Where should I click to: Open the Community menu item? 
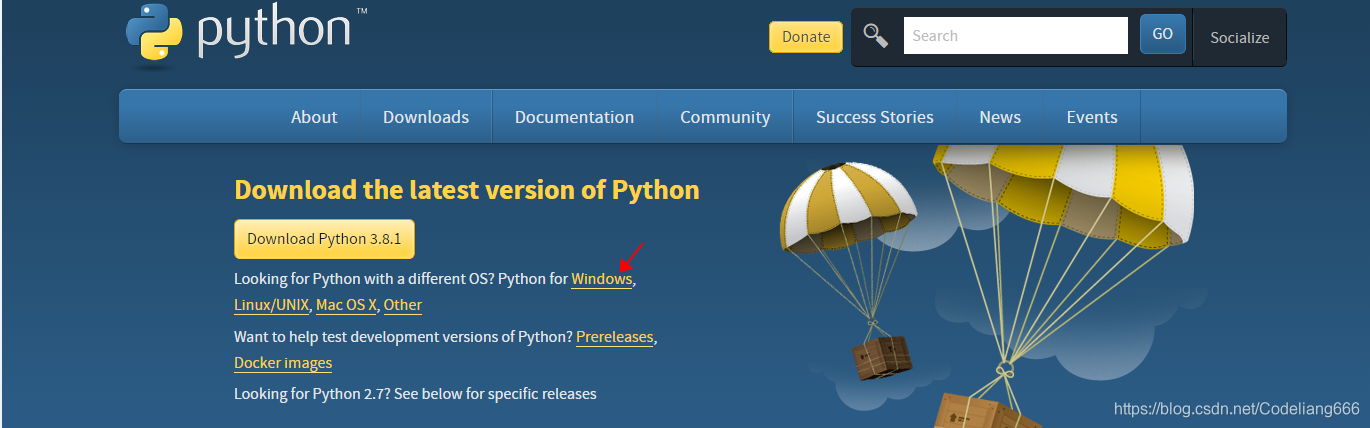click(725, 117)
